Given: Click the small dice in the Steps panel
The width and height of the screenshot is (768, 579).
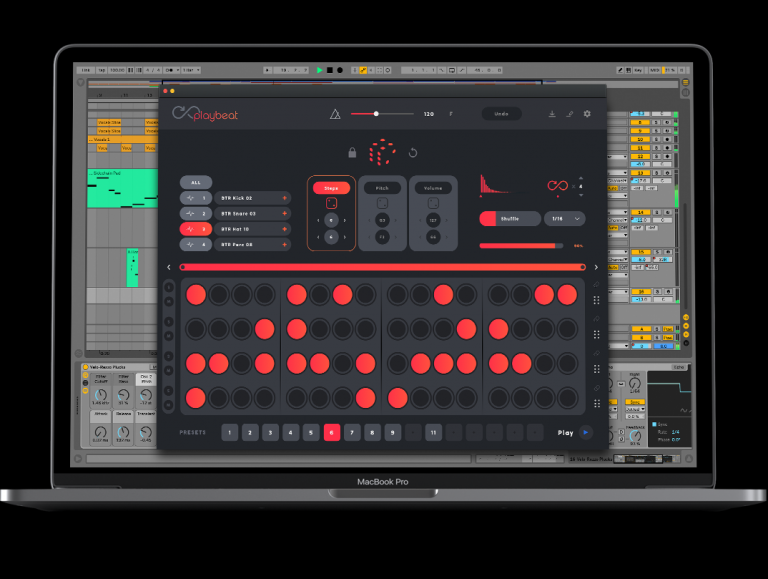Looking at the screenshot, I should [x=331, y=203].
